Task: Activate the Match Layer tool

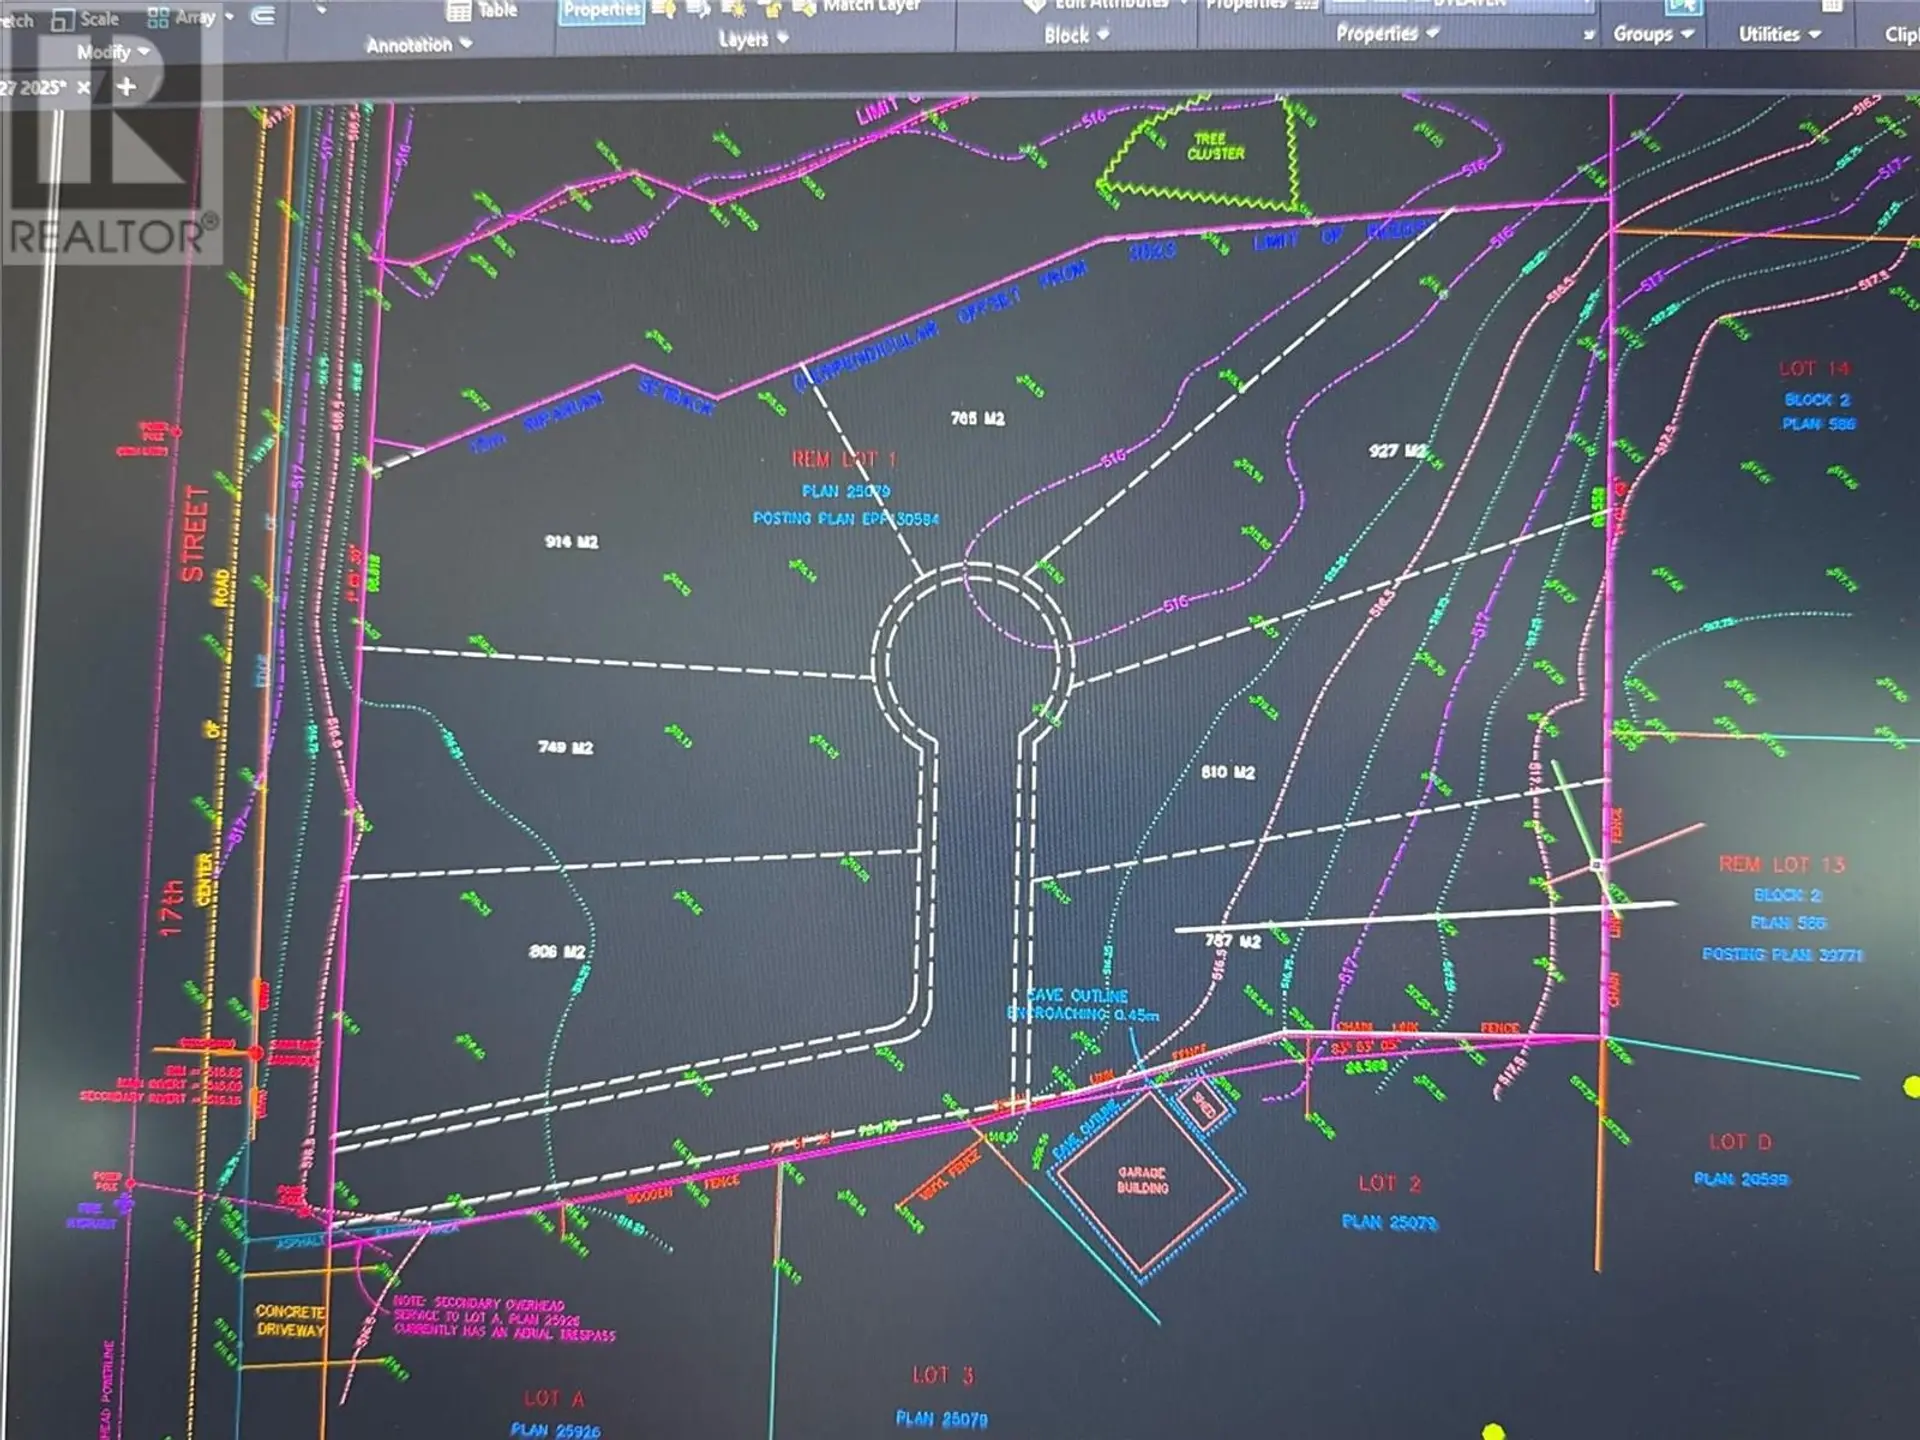Action: point(872,6)
